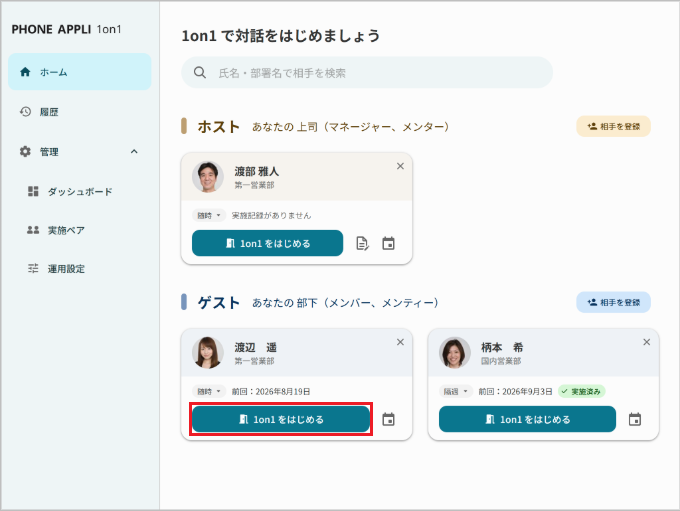Click 渡辺 遥 profile photo

208,353
